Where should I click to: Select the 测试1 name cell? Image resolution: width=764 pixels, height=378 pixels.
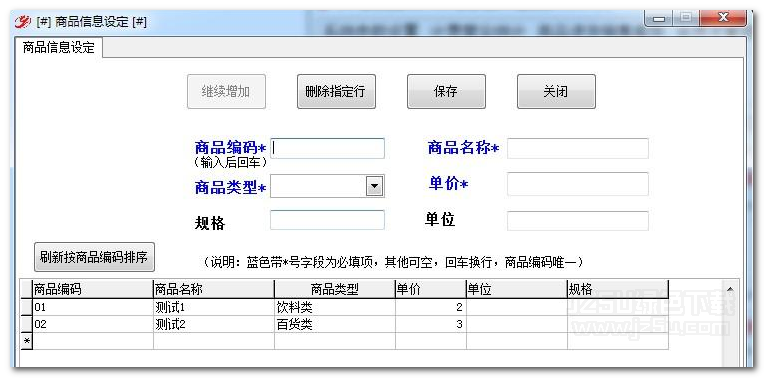click(214, 307)
